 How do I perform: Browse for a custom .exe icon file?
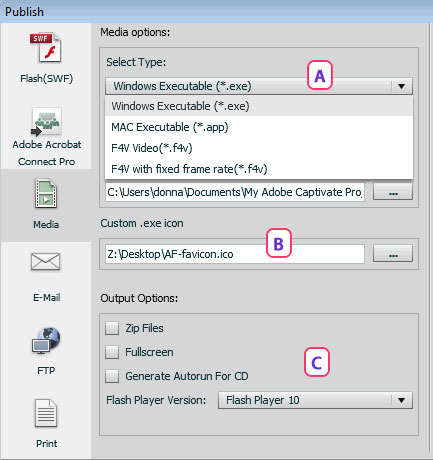[x=393, y=254]
